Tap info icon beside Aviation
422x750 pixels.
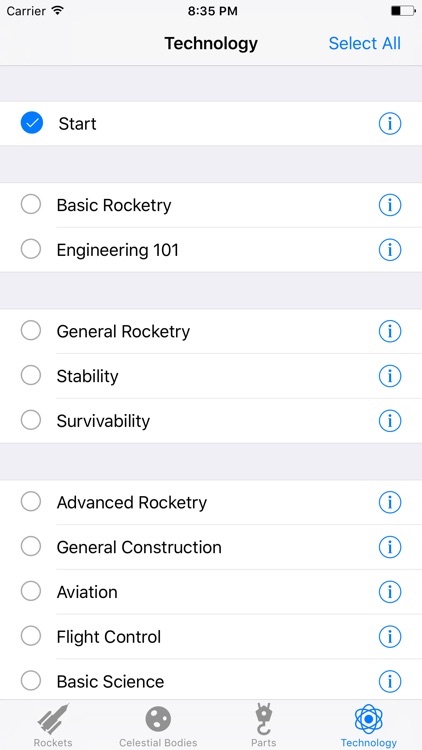point(389,592)
